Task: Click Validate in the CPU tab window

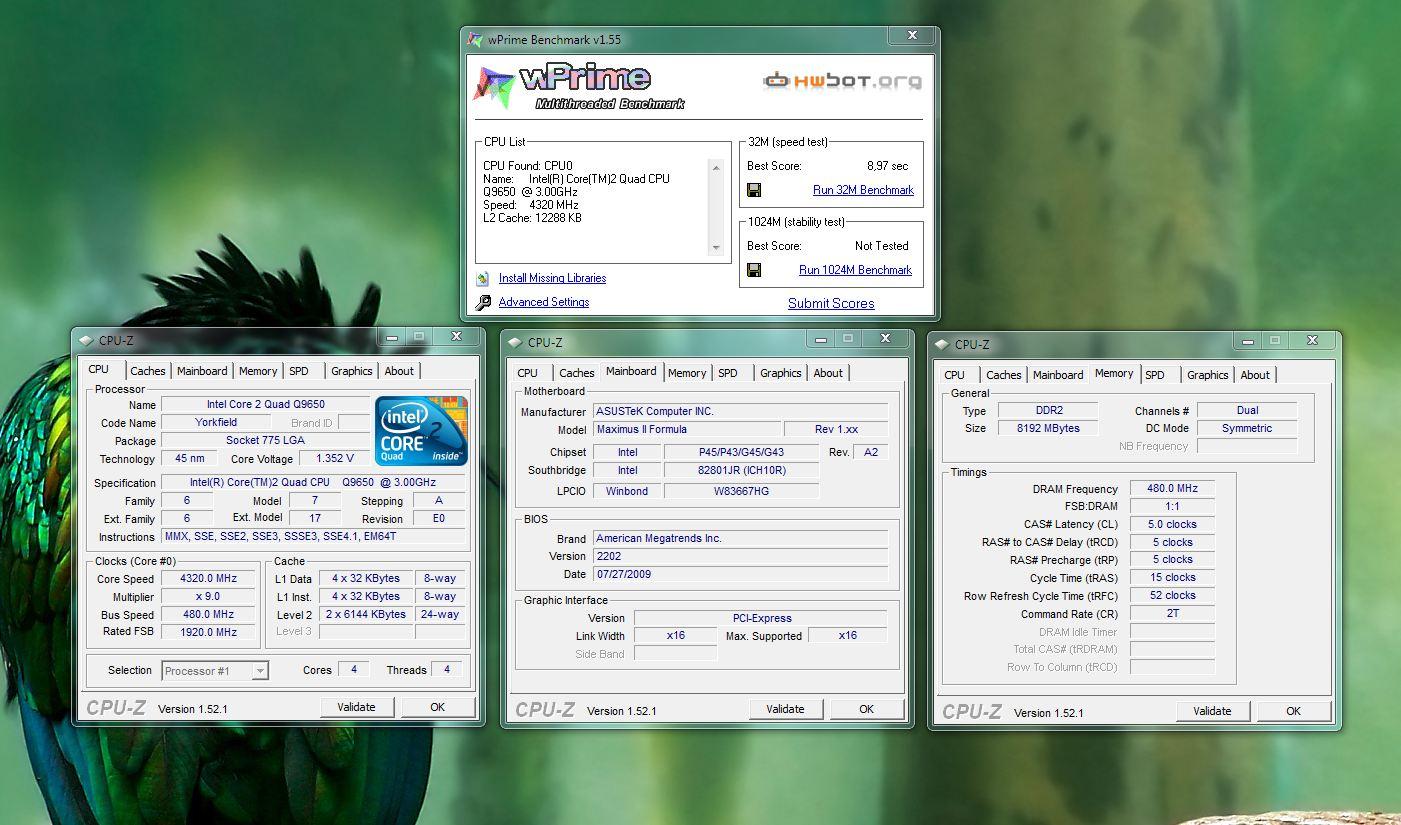Action: (x=356, y=707)
